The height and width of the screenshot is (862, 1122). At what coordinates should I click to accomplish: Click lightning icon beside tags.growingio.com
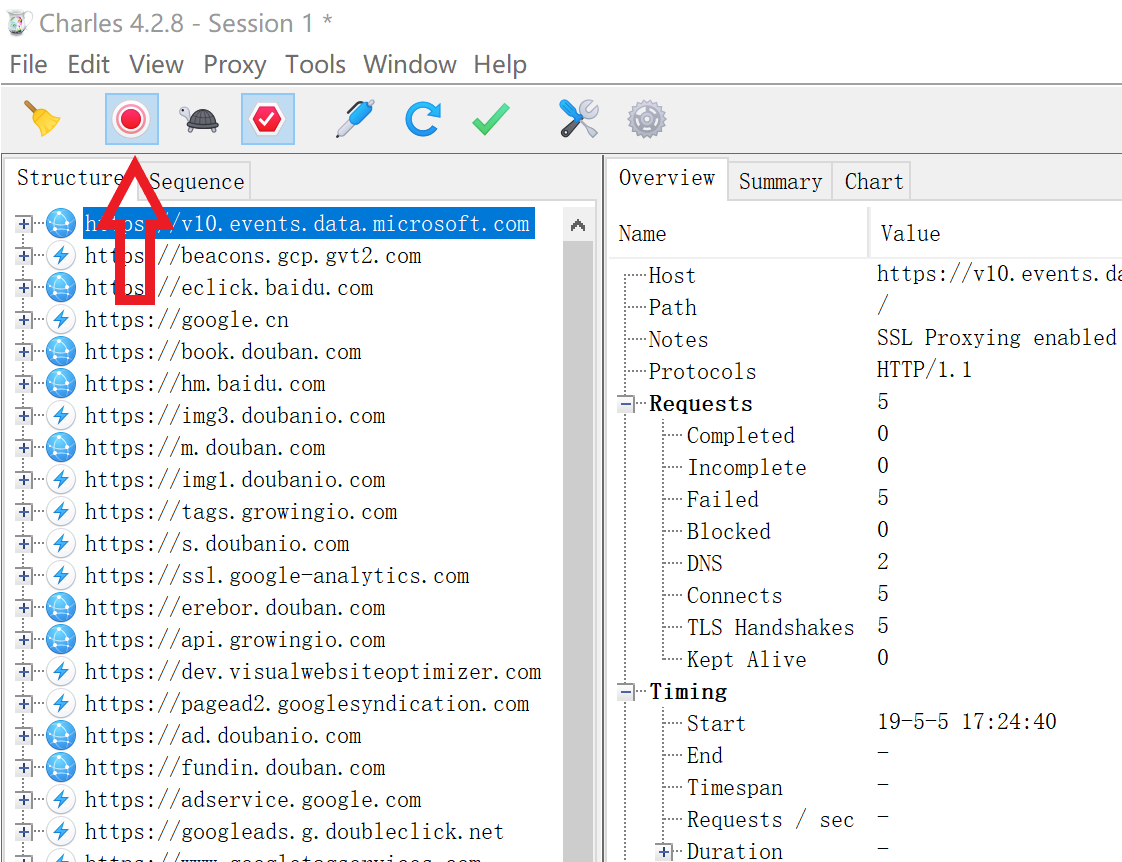click(61, 511)
